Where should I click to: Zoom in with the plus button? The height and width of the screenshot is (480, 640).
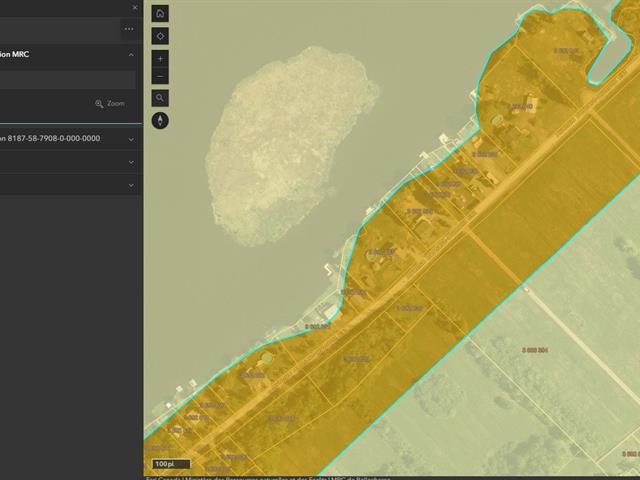click(161, 59)
